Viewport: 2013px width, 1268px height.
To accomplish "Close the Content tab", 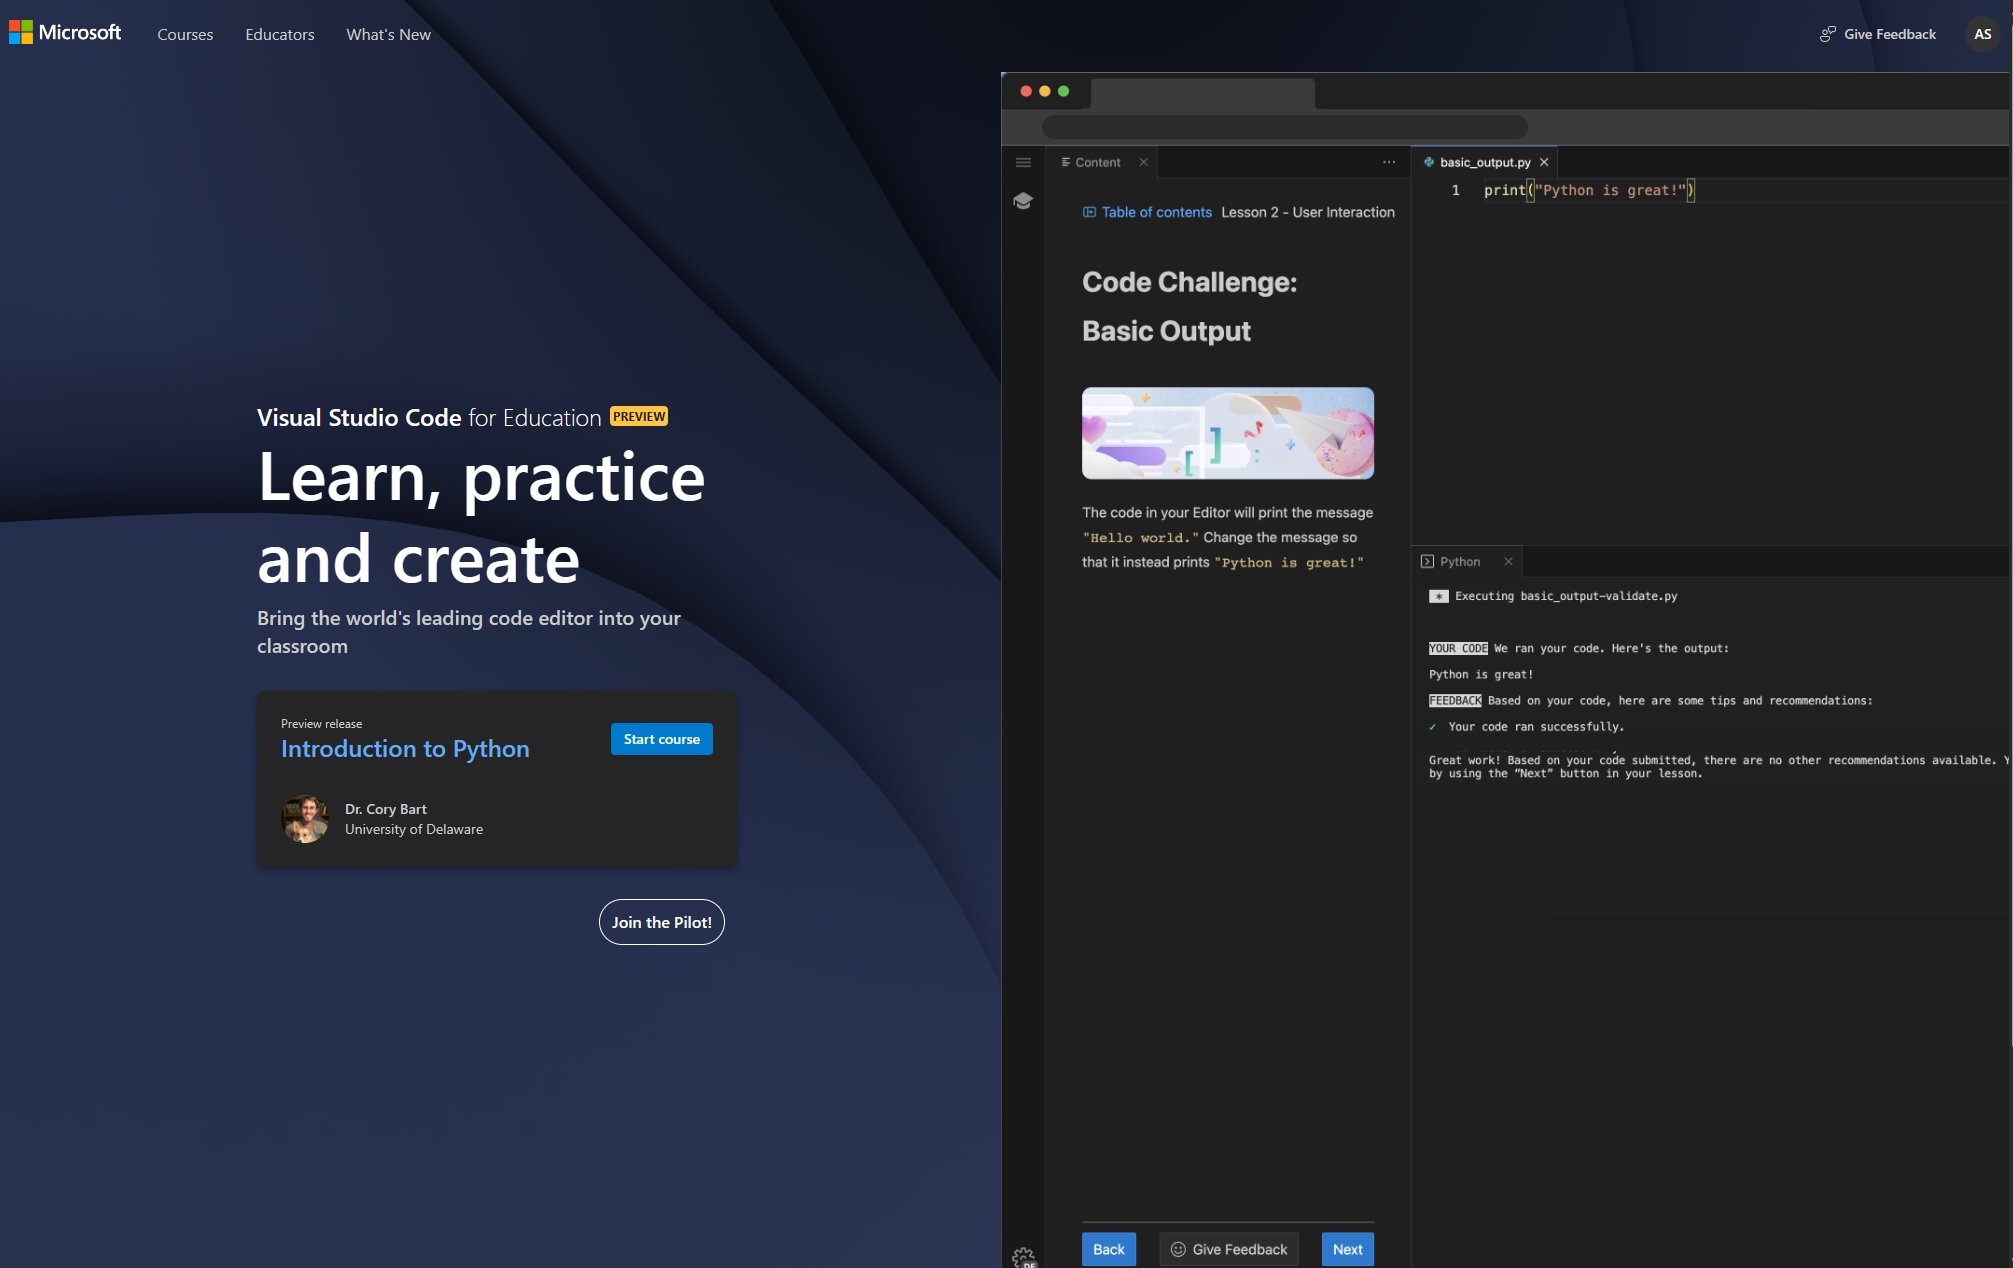I will 1143,161.
